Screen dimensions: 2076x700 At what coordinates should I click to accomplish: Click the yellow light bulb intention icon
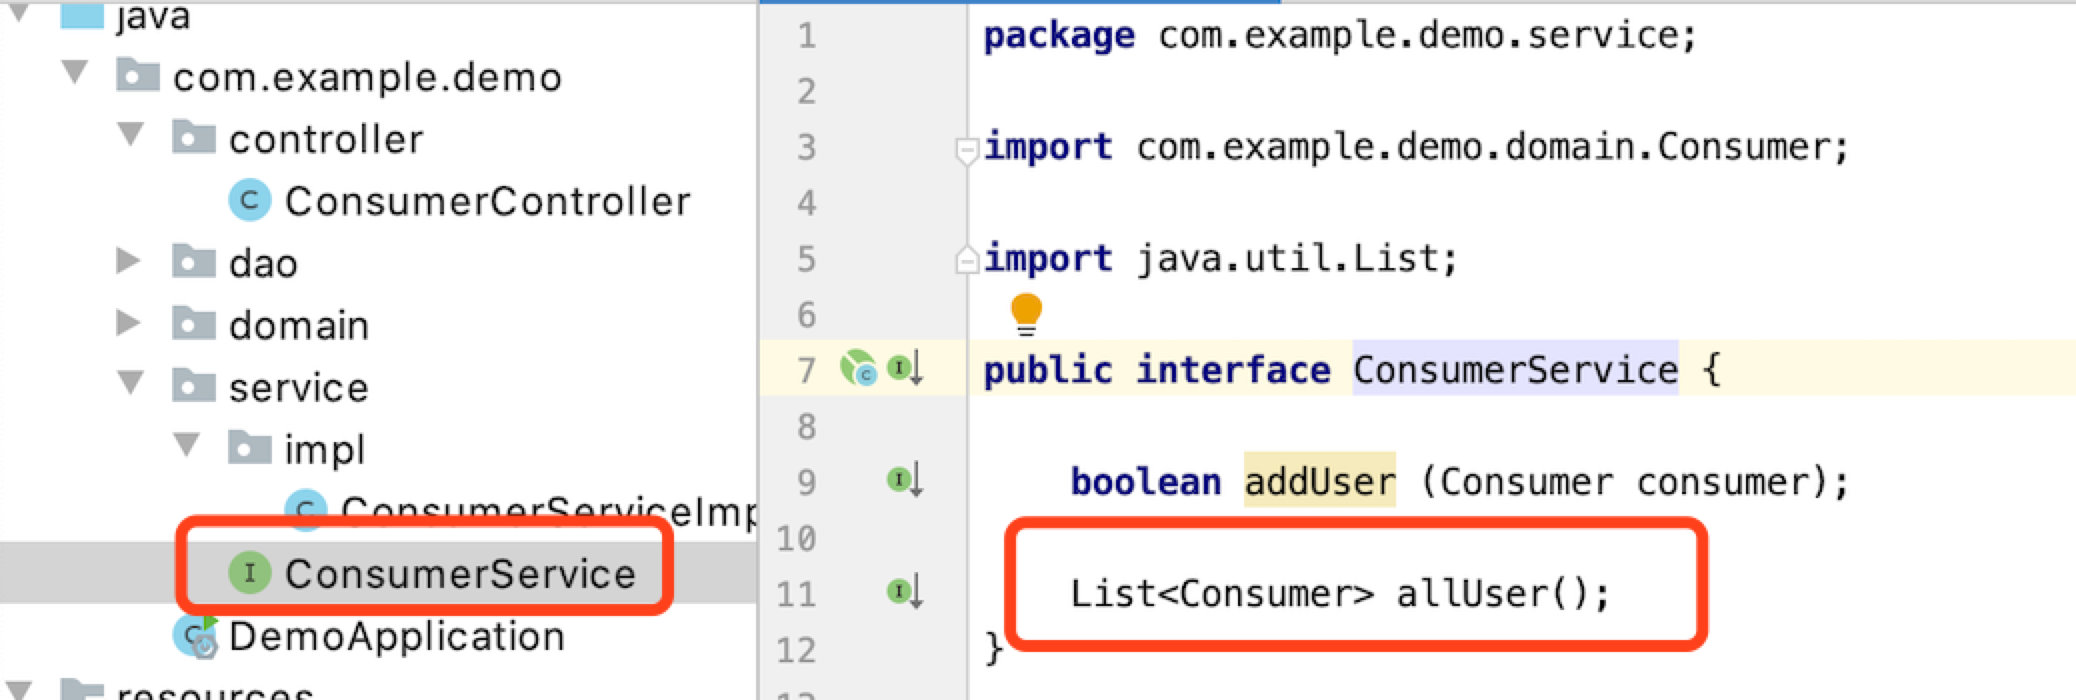tap(1026, 314)
